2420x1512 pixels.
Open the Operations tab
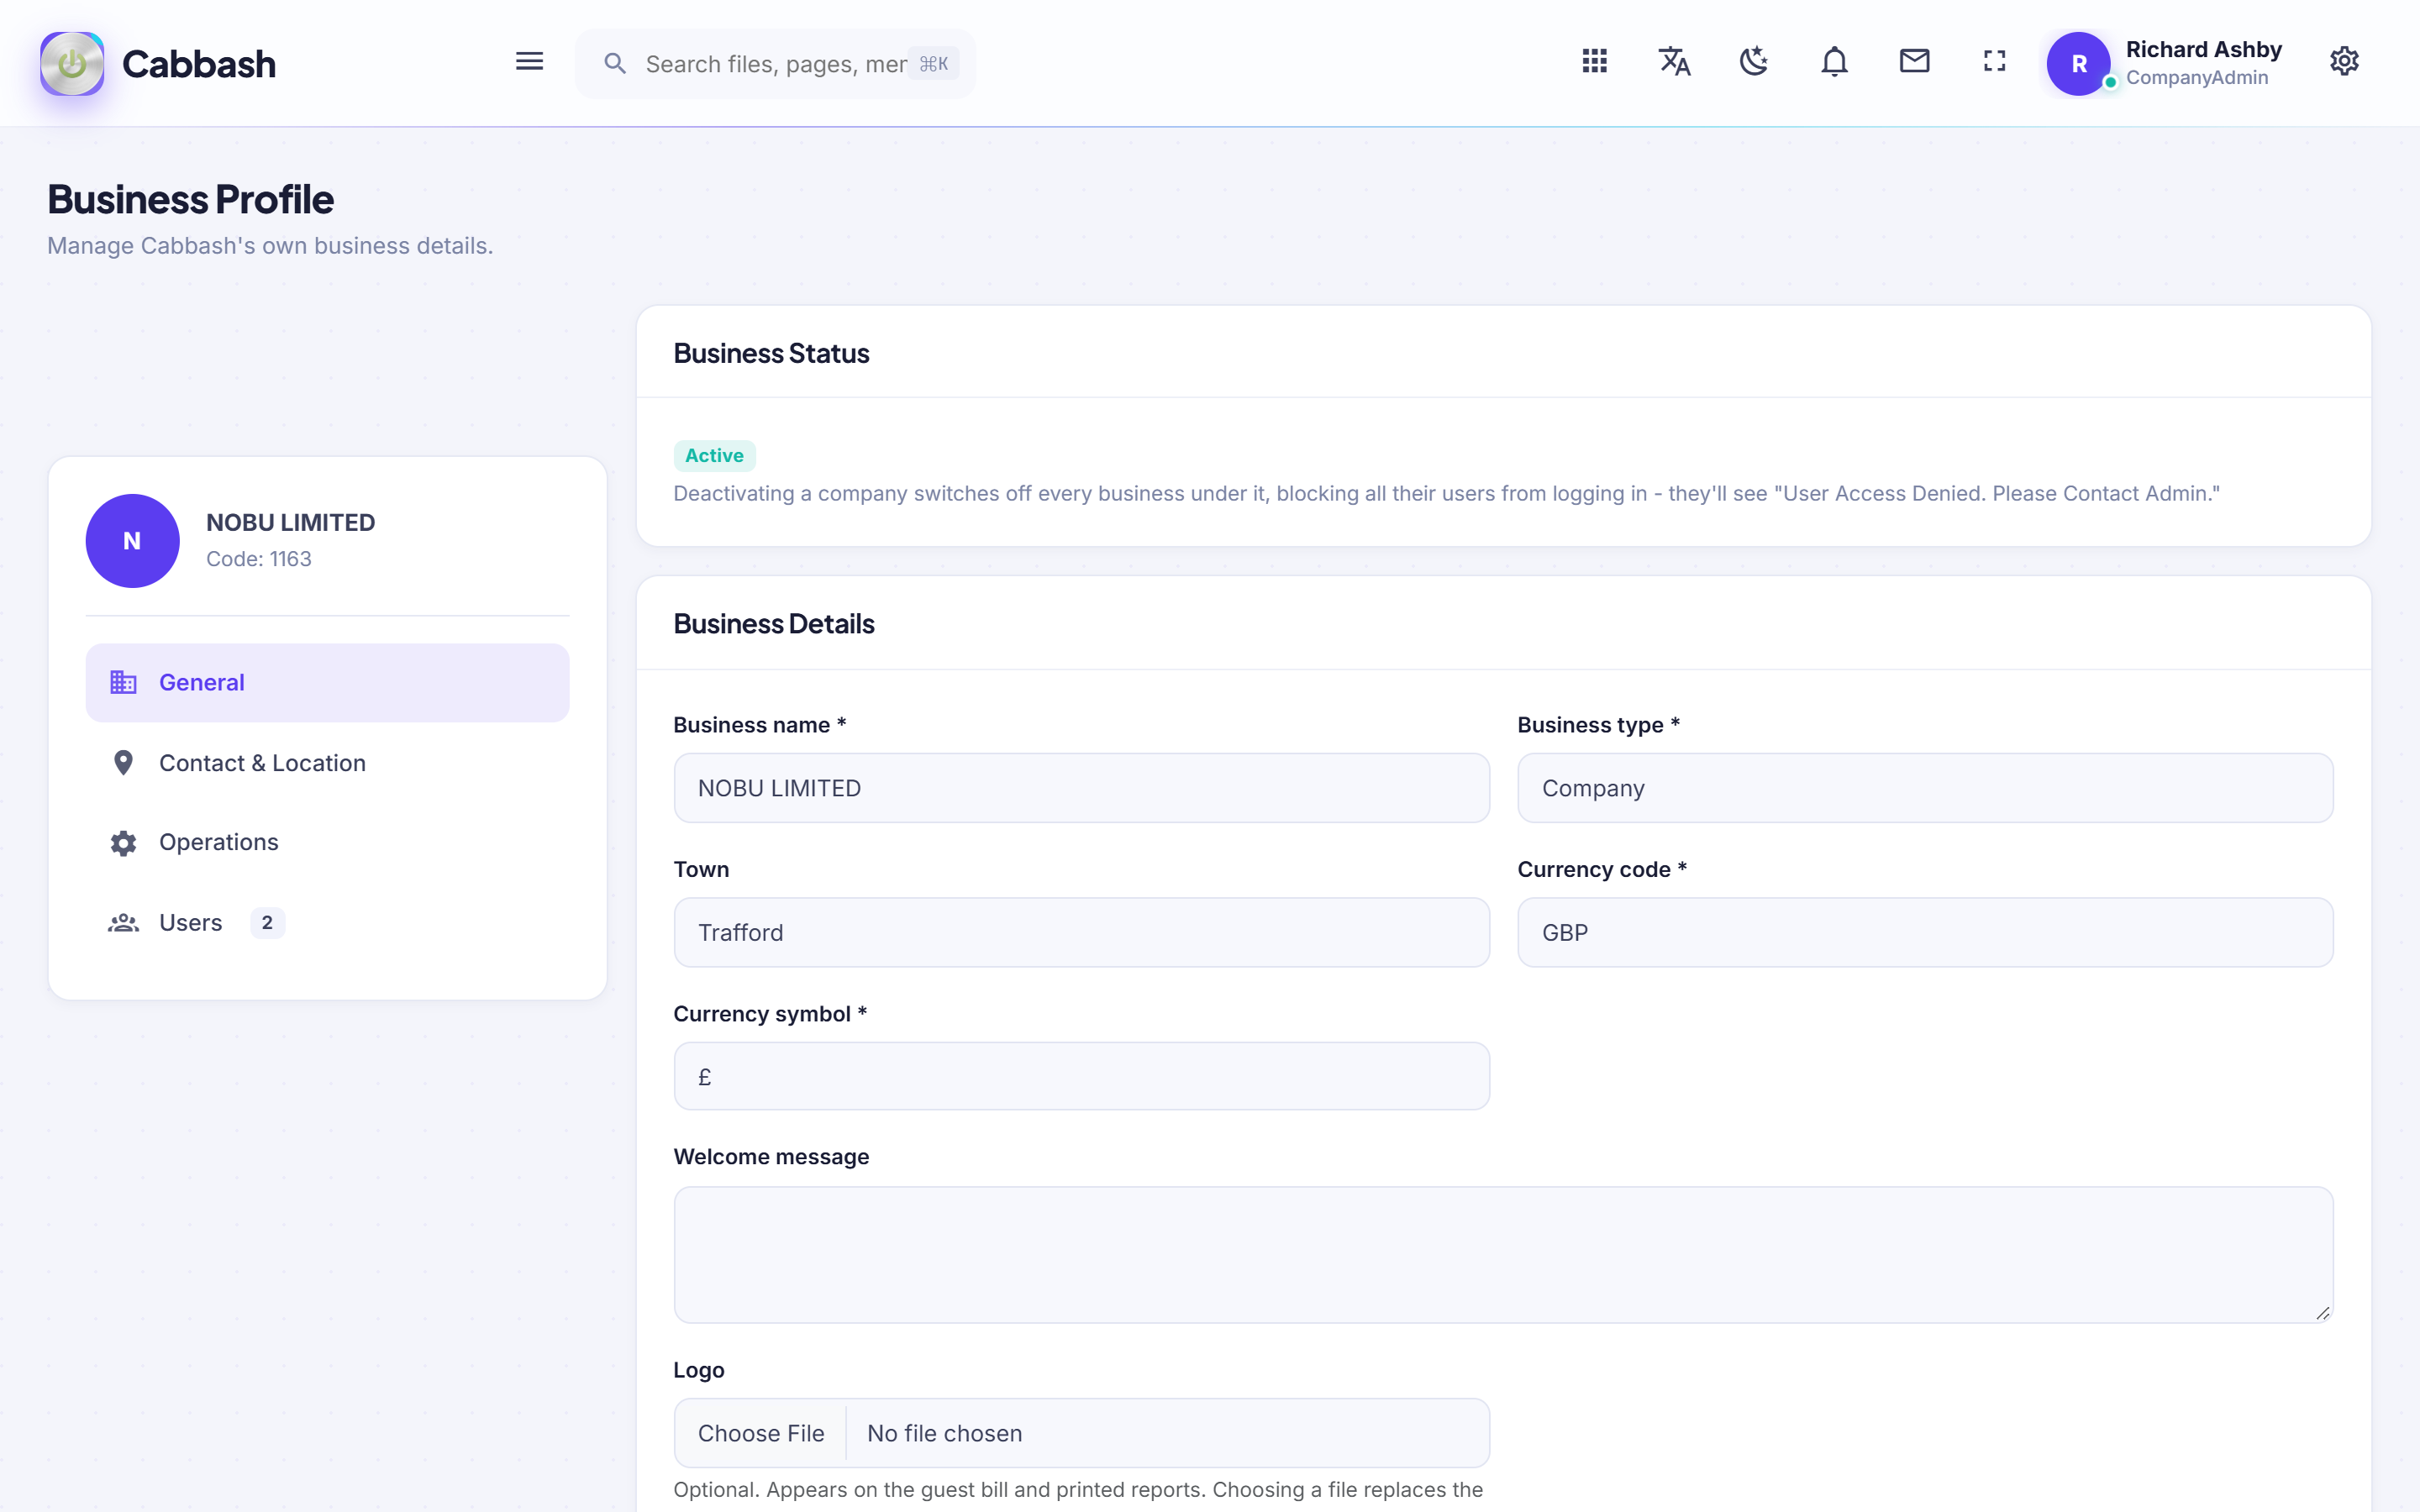(x=327, y=843)
